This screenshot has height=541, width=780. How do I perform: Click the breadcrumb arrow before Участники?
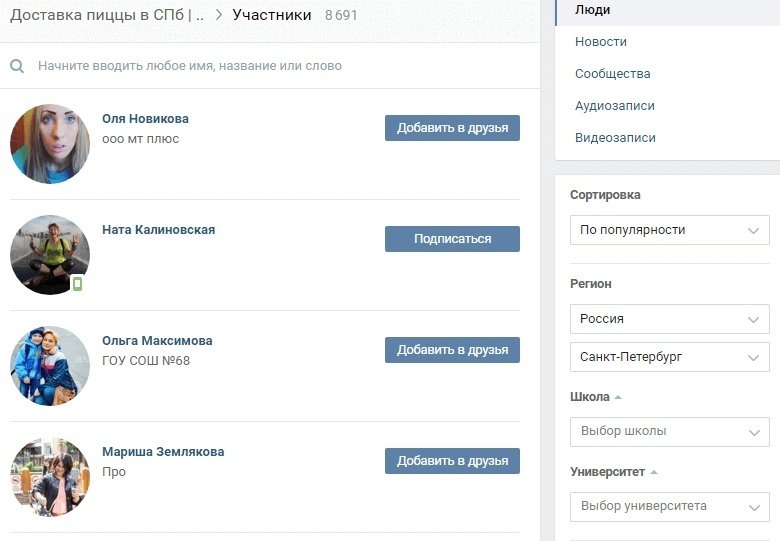(218, 15)
